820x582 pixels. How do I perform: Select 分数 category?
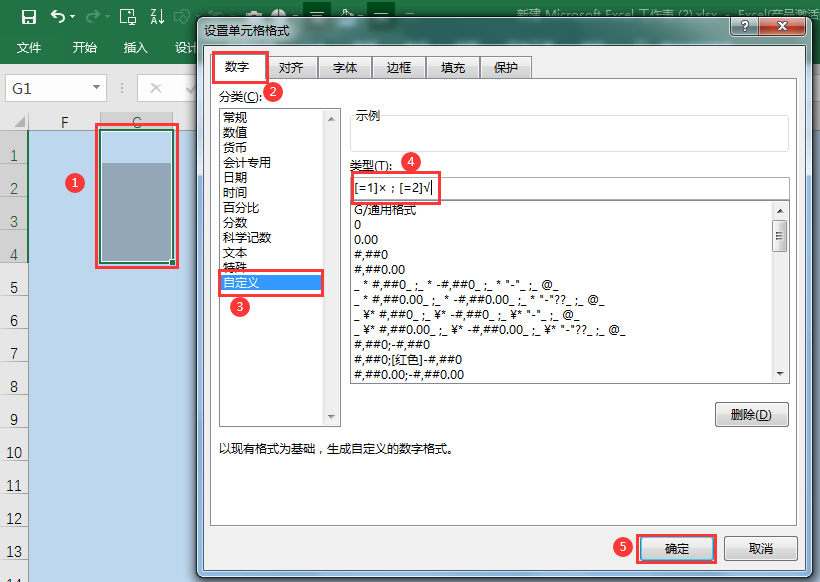coord(235,223)
